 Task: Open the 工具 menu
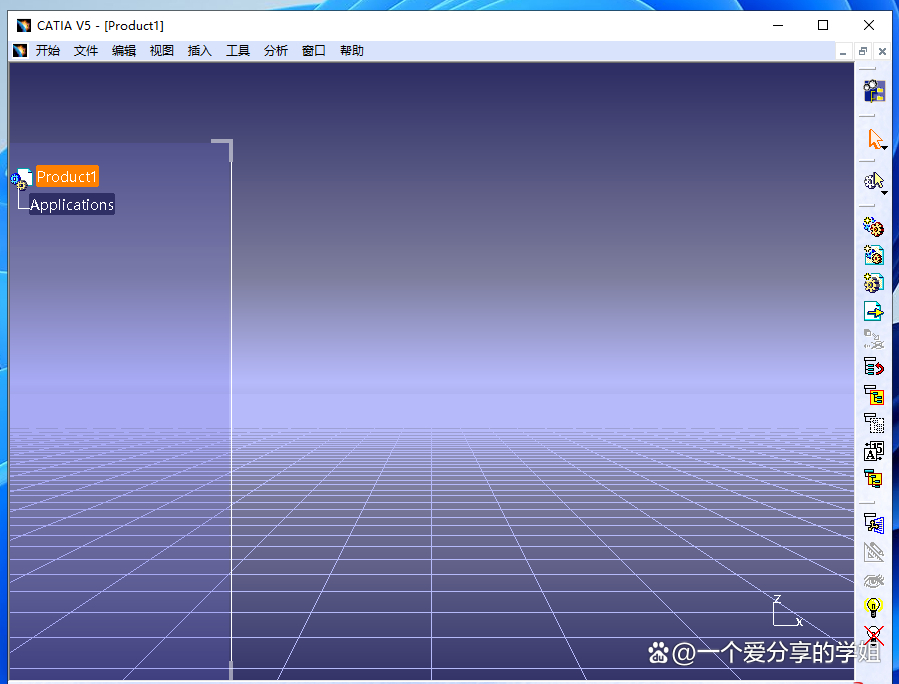pyautogui.click(x=238, y=50)
